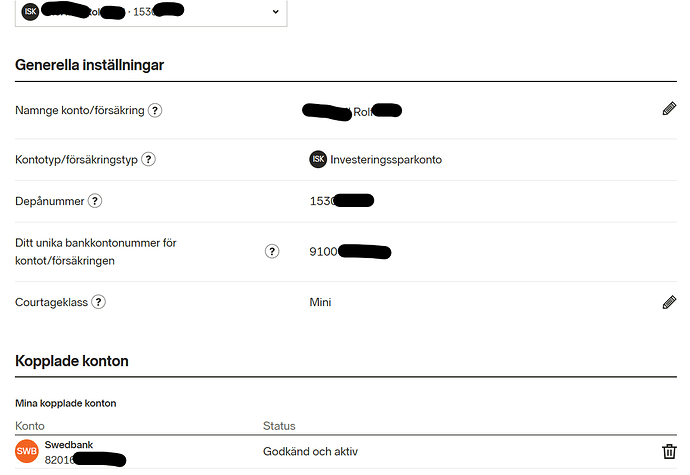Image resolution: width=690 pixels, height=475 pixels.
Task: Edit the account name with pencil icon
Action: [669, 109]
